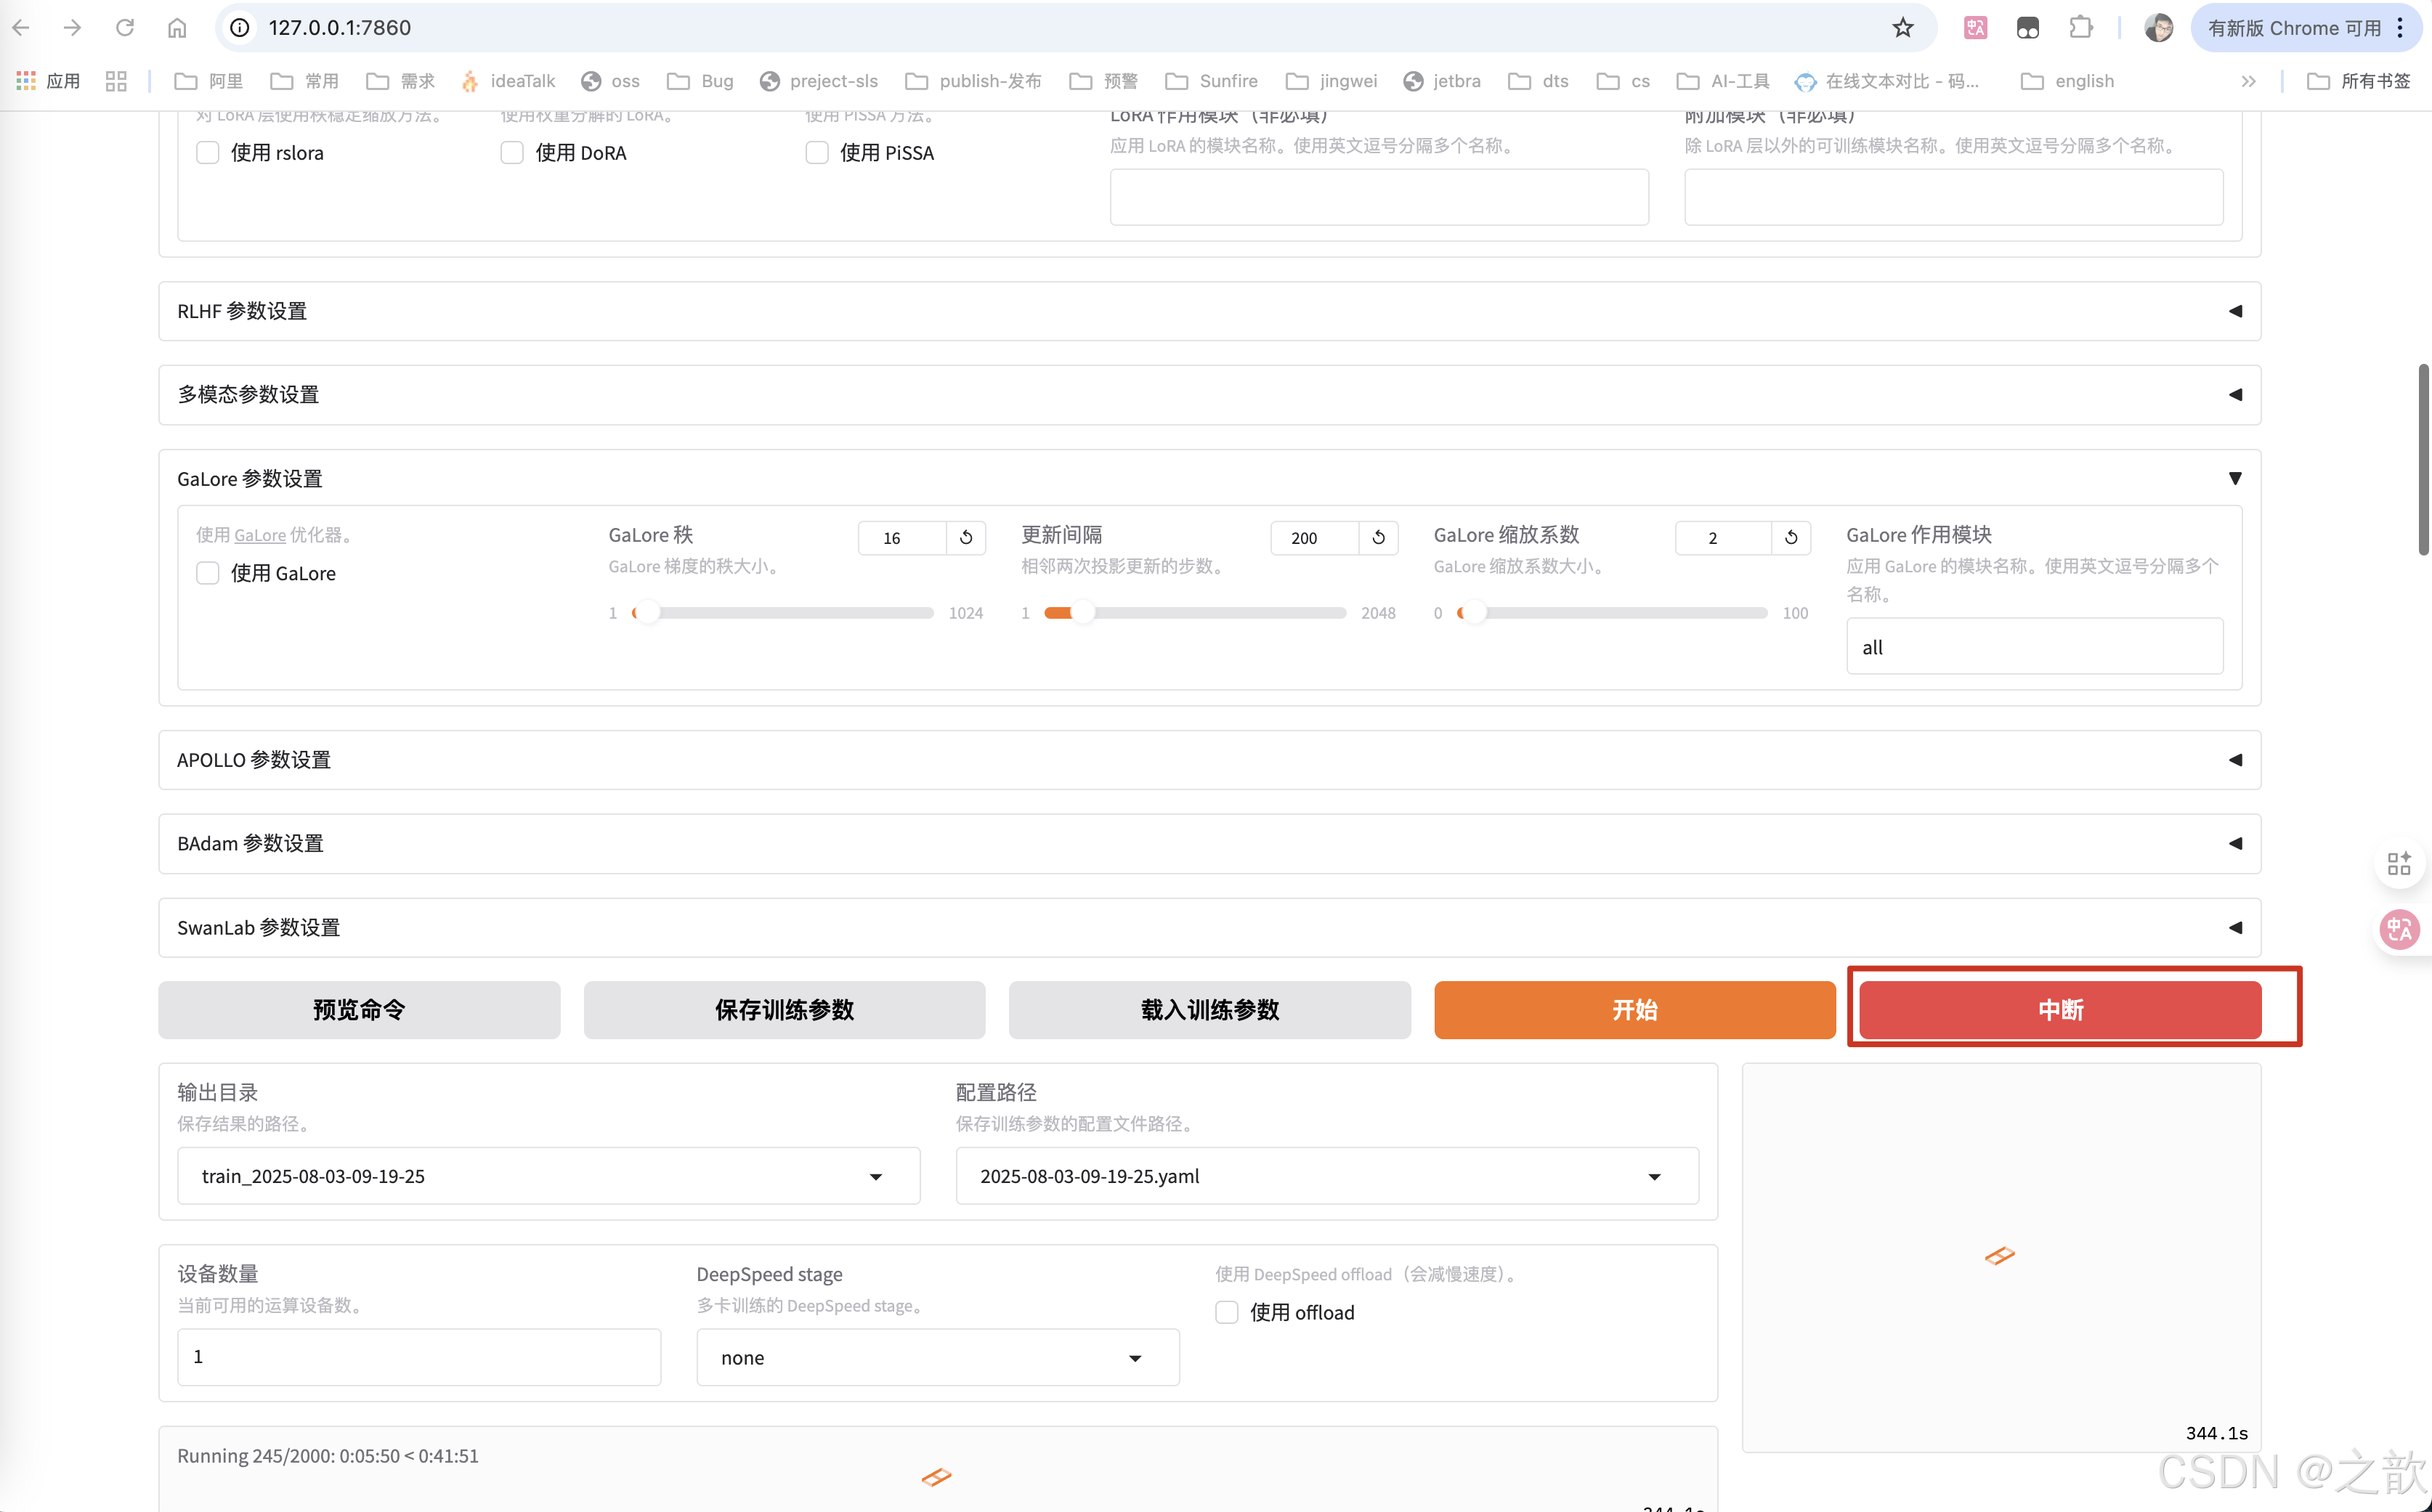Open the ideaTalk bookmark
The image size is (2432, 1512).
(508, 81)
